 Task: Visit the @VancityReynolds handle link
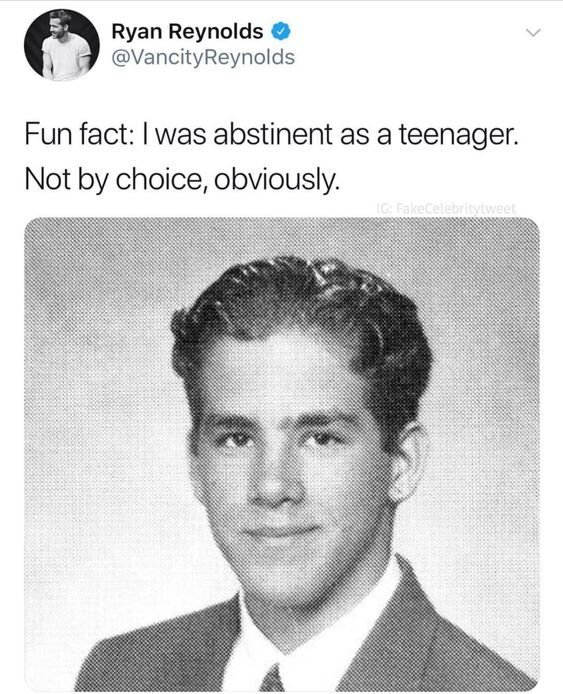pyautogui.click(x=203, y=58)
